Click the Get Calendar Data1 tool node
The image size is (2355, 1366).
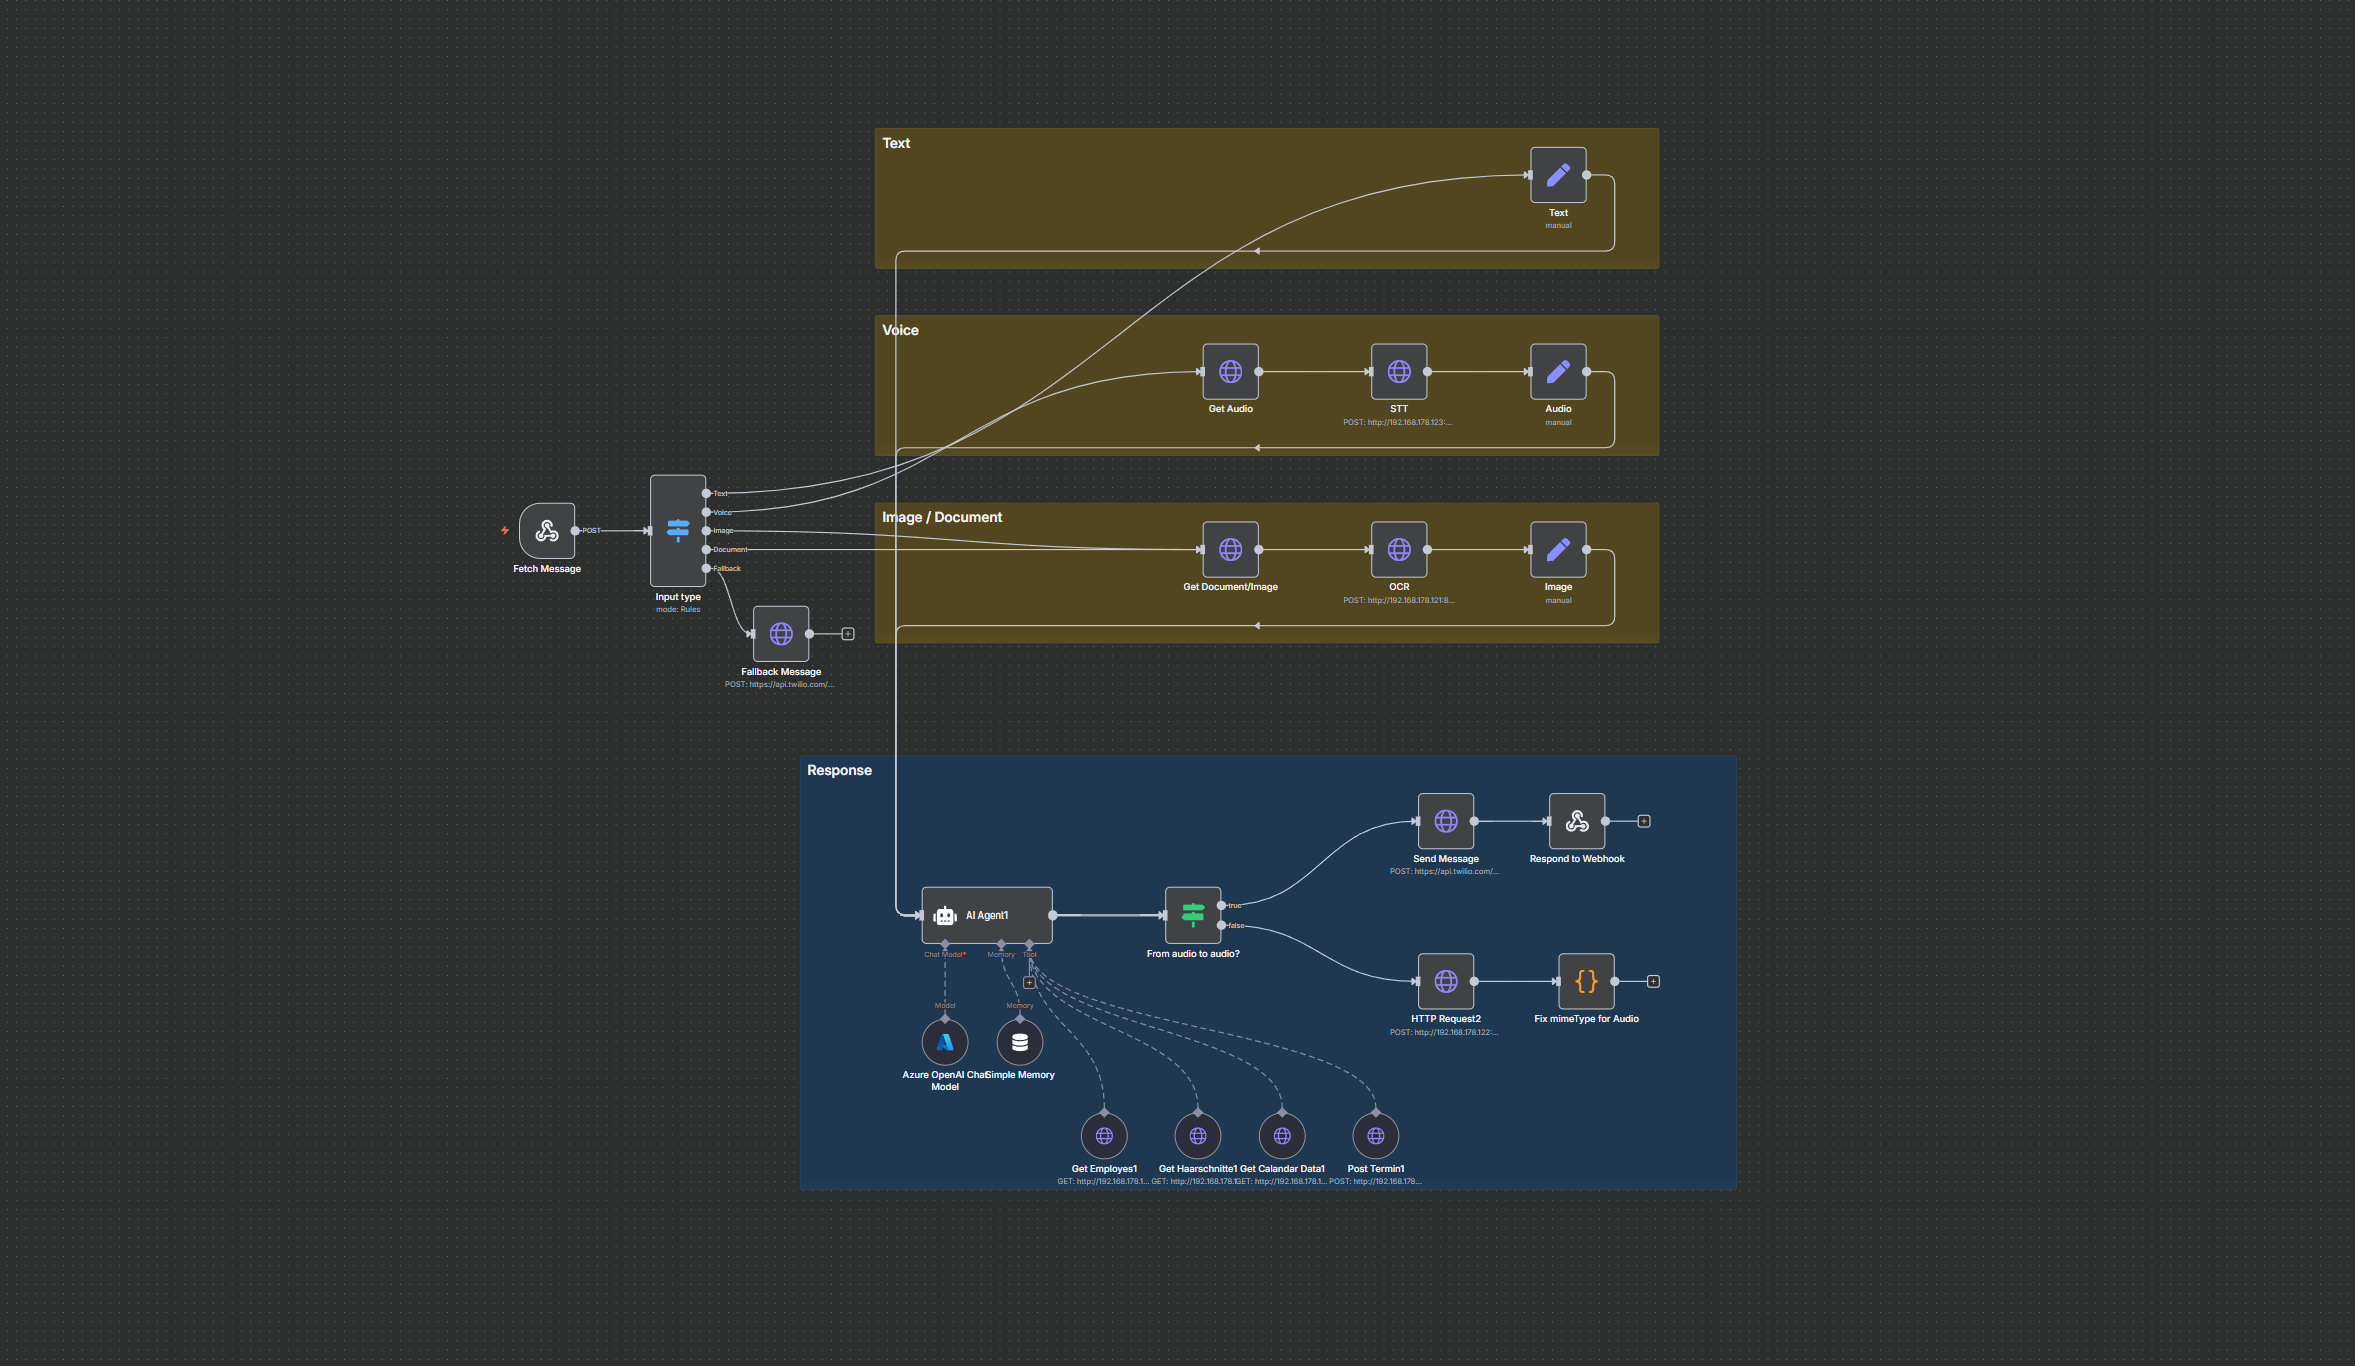coord(1282,1136)
